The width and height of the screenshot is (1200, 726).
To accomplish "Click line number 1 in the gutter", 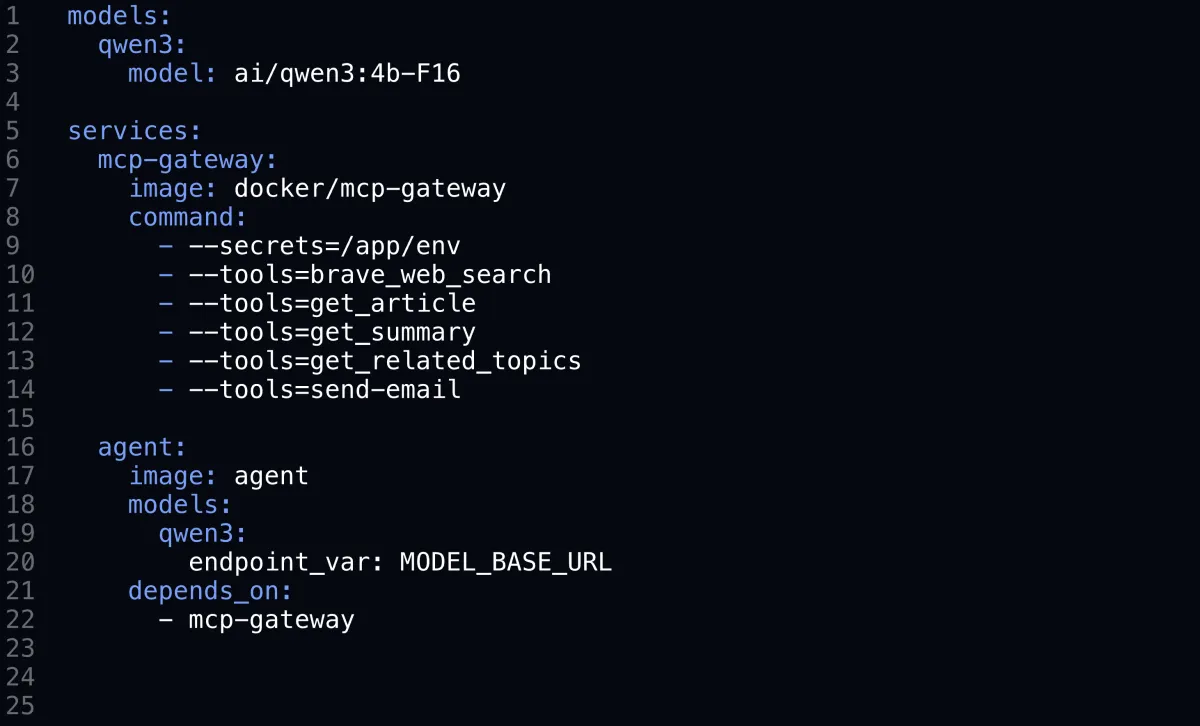I will (13, 16).
